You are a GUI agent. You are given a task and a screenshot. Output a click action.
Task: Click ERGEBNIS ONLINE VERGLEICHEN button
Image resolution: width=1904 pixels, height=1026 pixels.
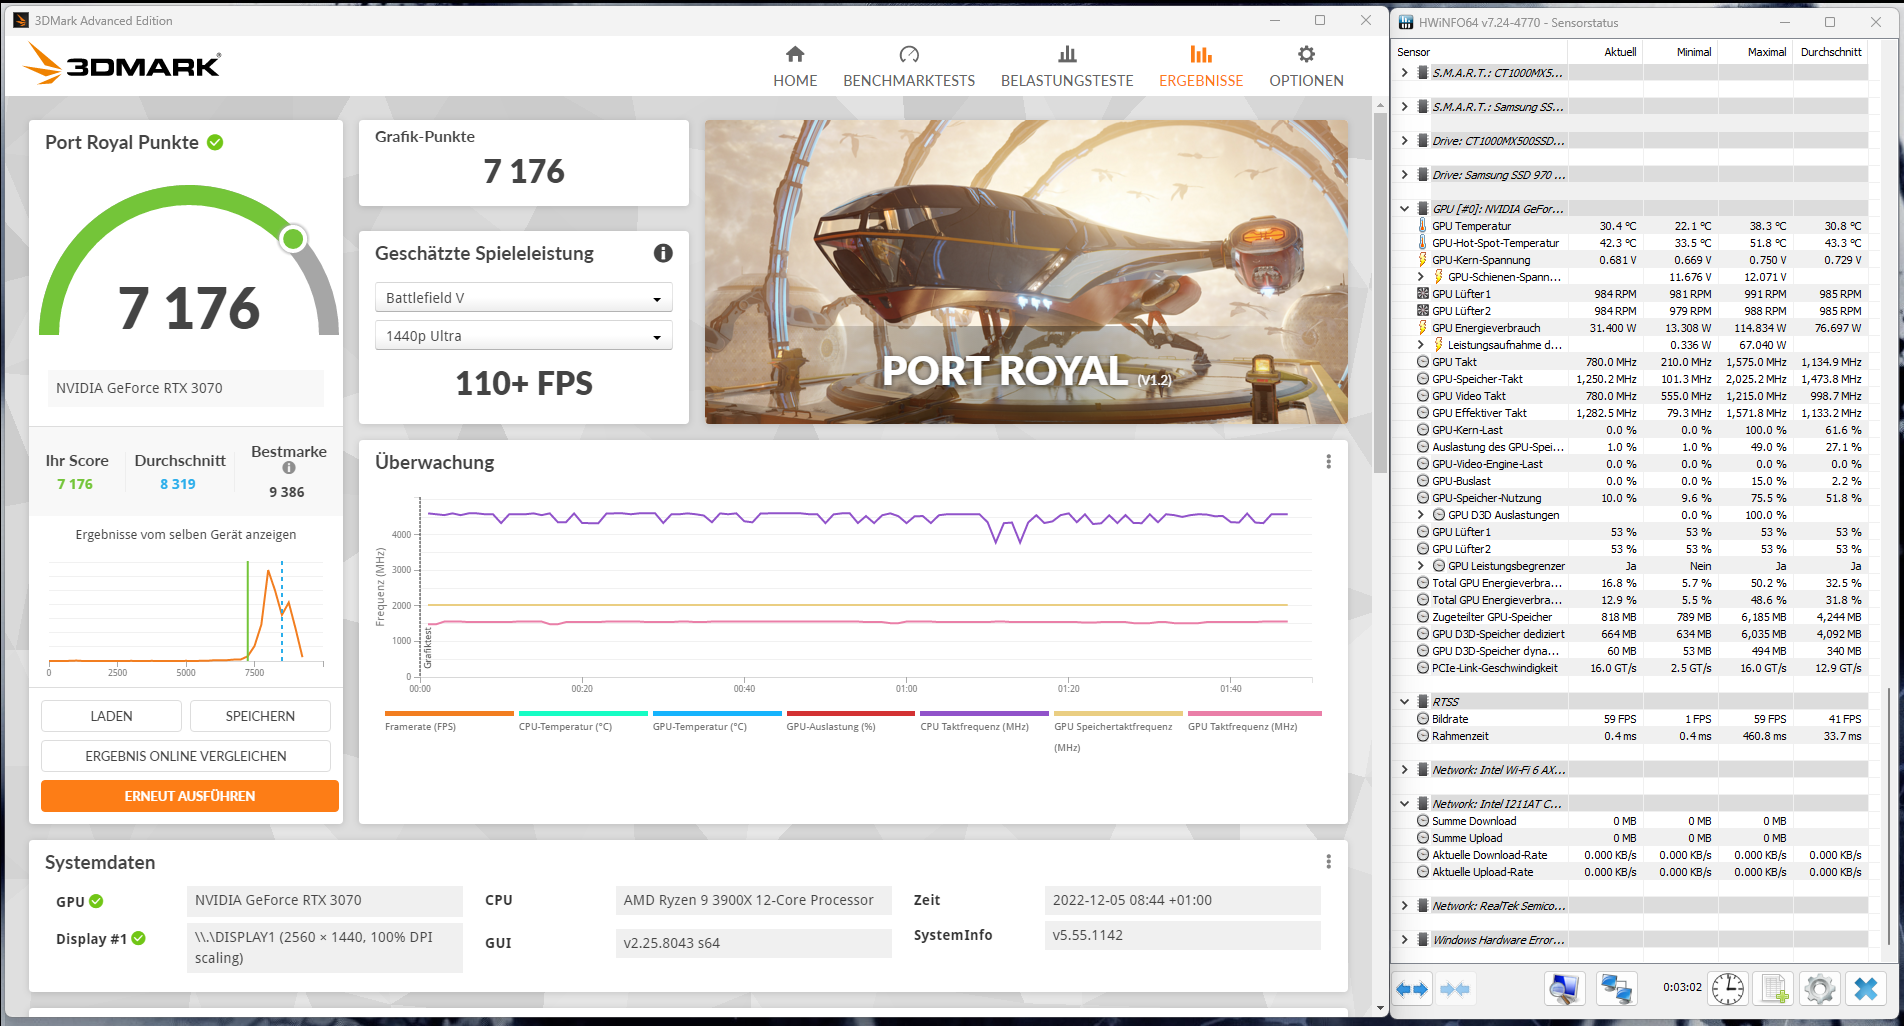186,756
